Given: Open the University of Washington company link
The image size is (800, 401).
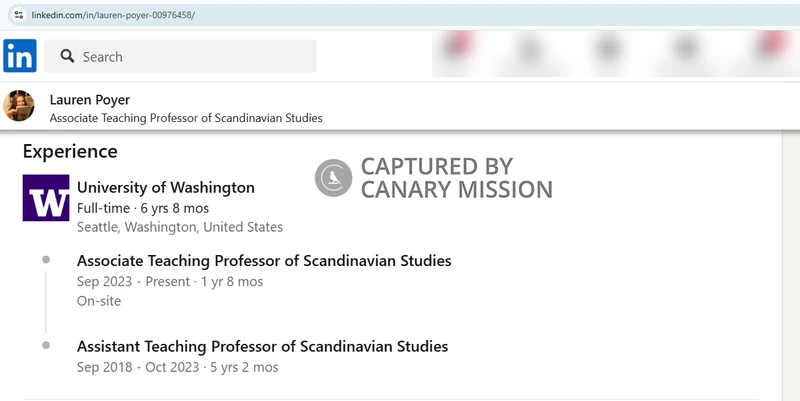Looking at the screenshot, I should click(x=166, y=187).
